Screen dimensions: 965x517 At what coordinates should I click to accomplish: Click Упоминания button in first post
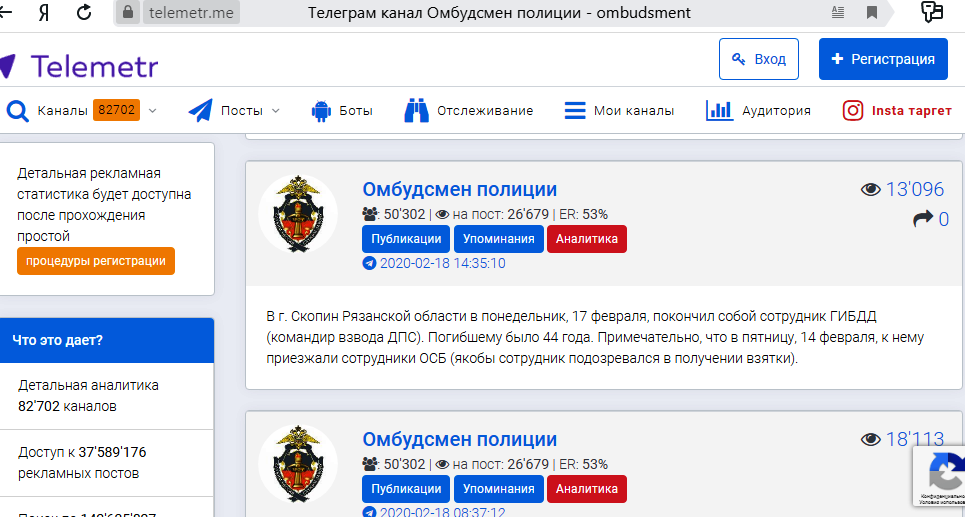point(499,239)
